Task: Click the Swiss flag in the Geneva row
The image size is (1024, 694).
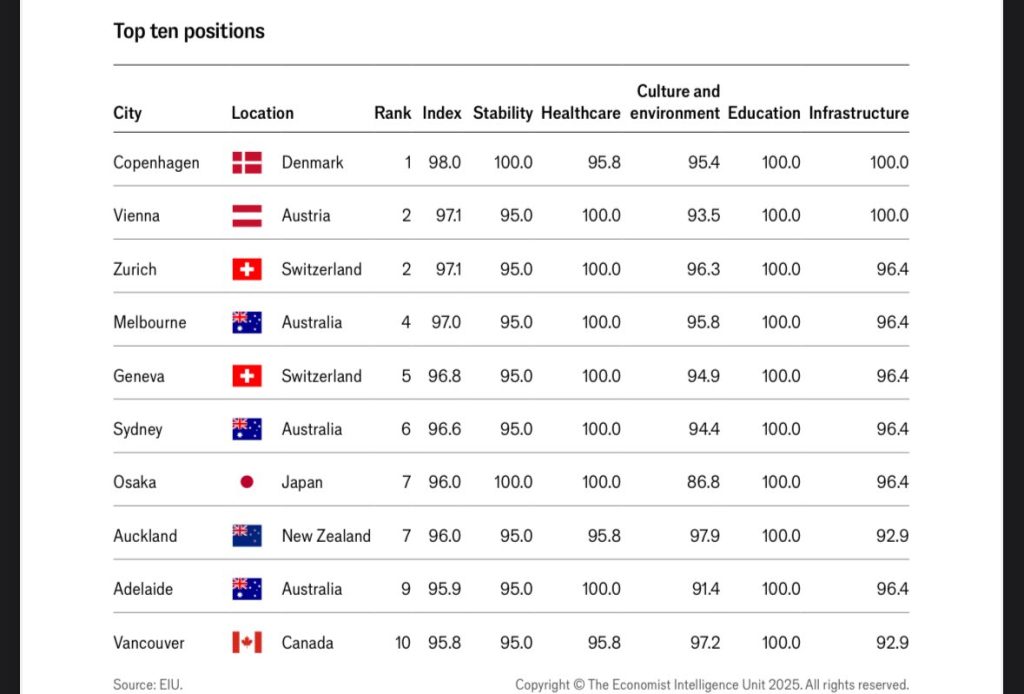Action: [247, 376]
